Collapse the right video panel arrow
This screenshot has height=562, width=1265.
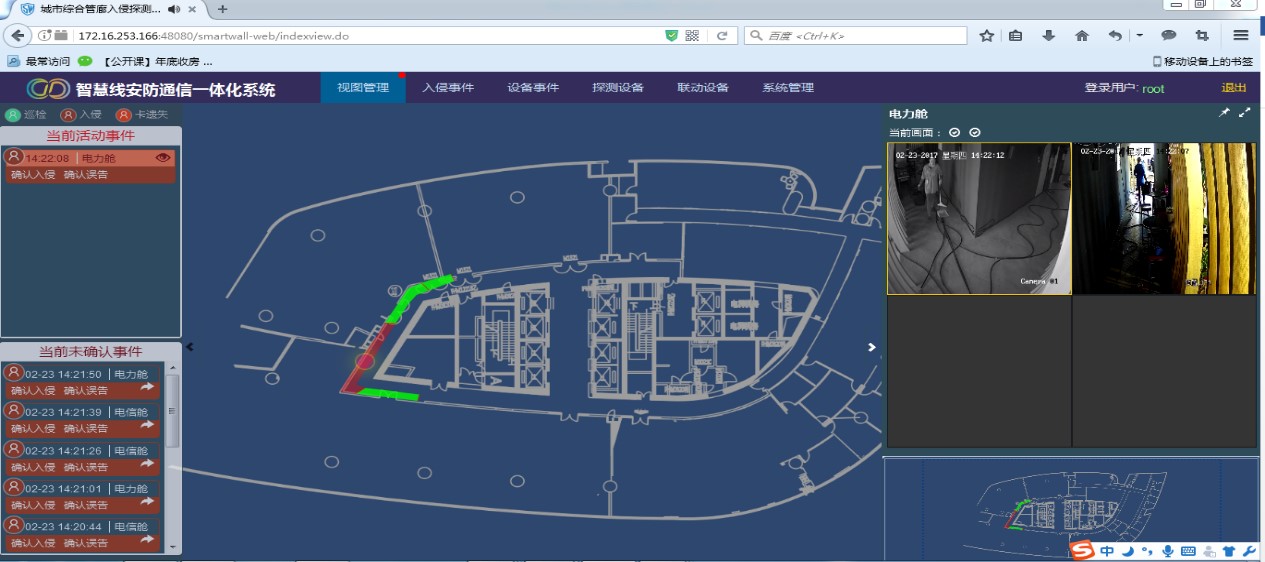point(871,347)
